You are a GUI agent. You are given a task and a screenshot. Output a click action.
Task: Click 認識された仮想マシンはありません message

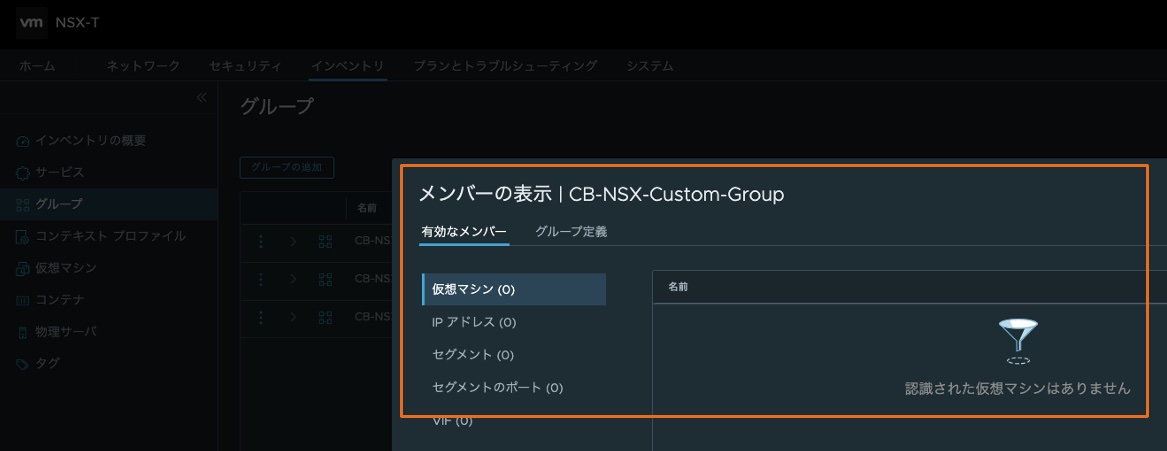[1017, 388]
